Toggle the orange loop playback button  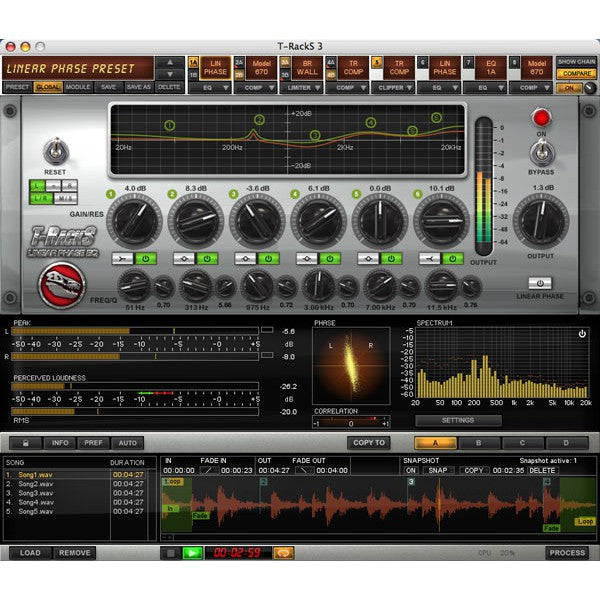click(x=284, y=553)
